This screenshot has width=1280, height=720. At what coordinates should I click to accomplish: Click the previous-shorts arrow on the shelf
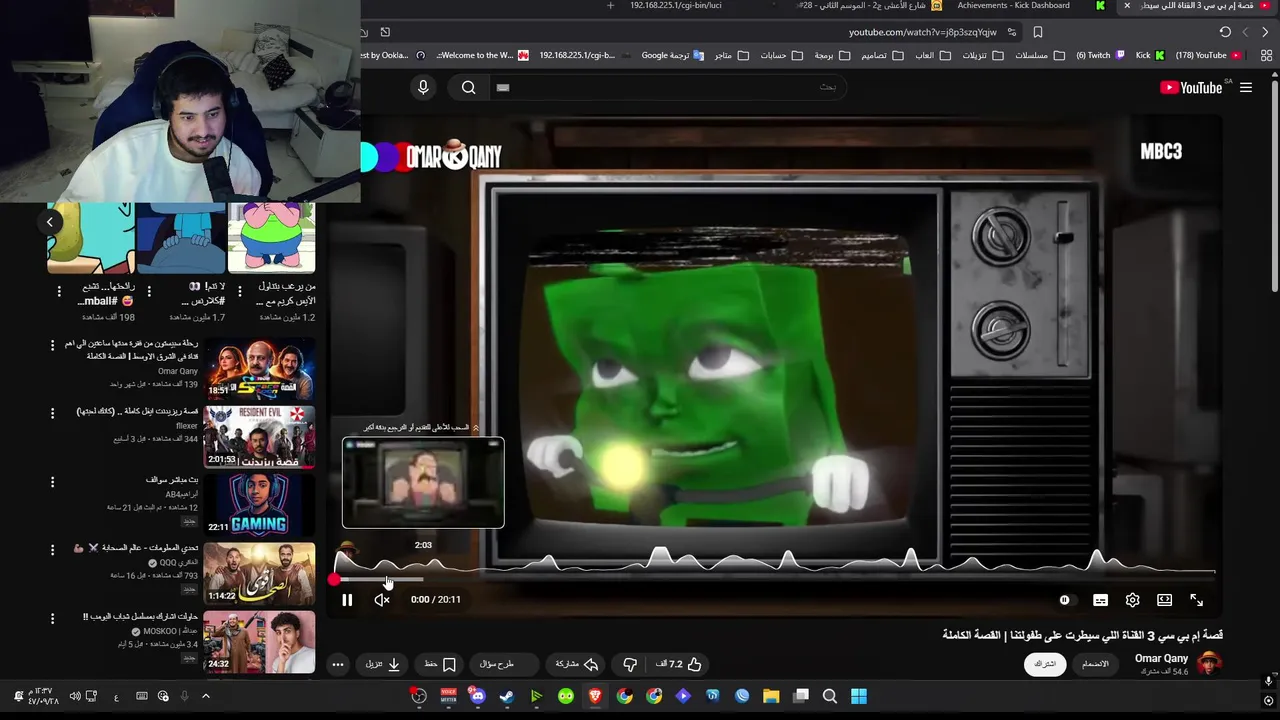click(50, 222)
